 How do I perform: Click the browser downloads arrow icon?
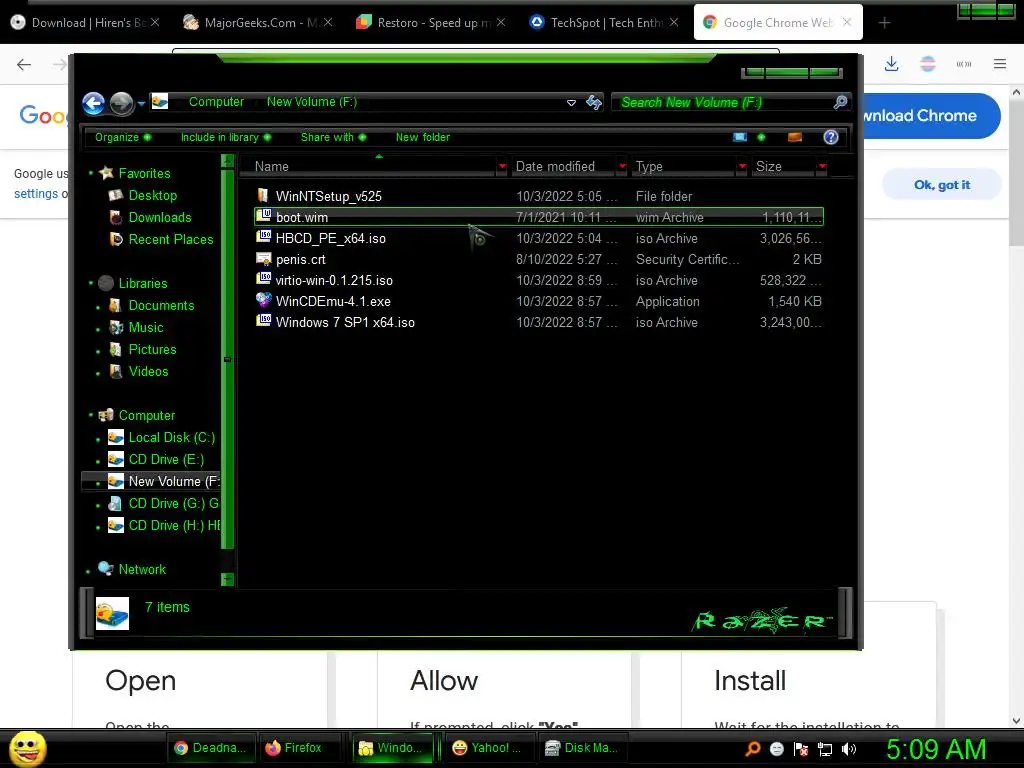click(891, 64)
